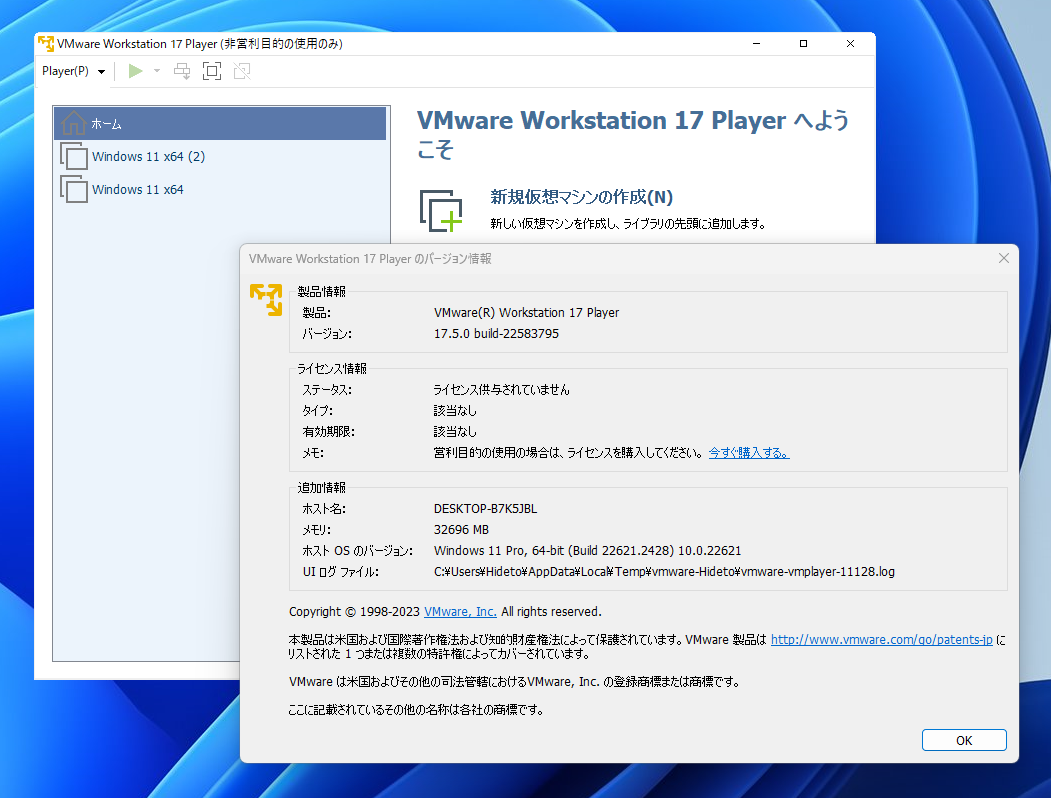Click the VMware logo in the About dialog

(265, 299)
